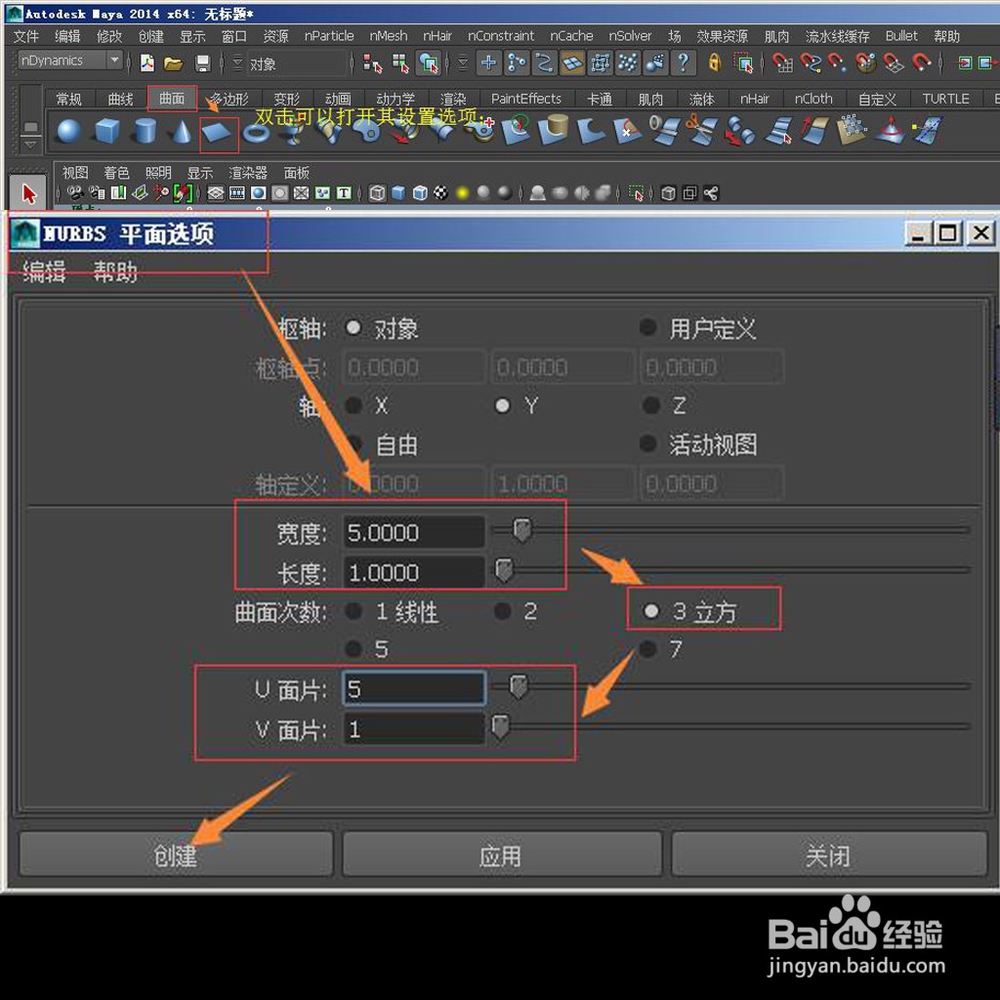Click the film gate icon in panel toolbar
The width and height of the screenshot is (1000, 1000).
point(237,193)
